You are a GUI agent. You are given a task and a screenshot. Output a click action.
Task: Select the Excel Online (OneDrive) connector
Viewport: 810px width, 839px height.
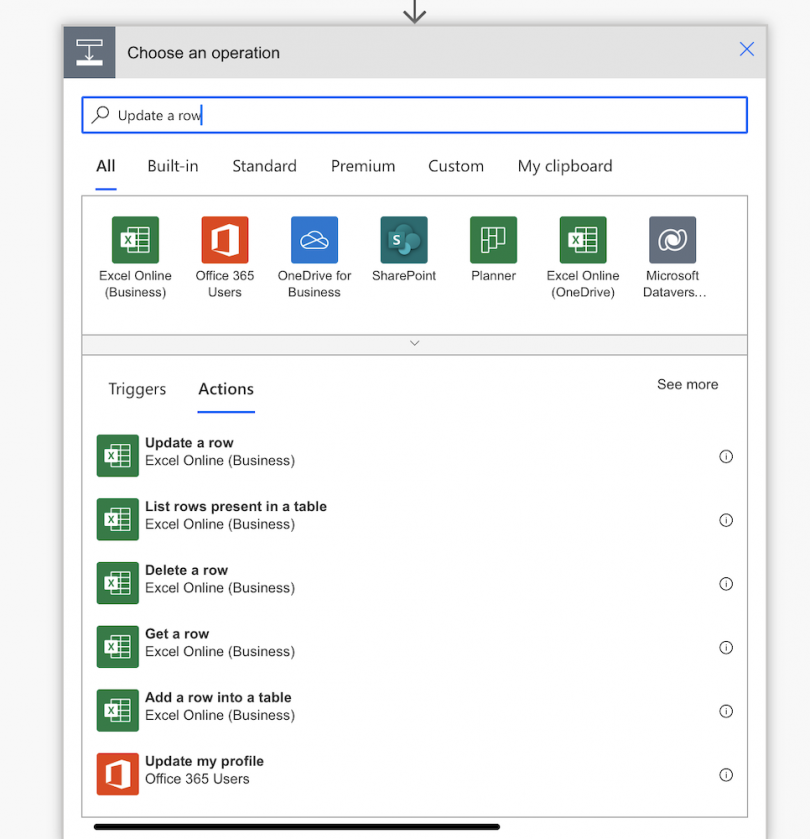[582, 240]
